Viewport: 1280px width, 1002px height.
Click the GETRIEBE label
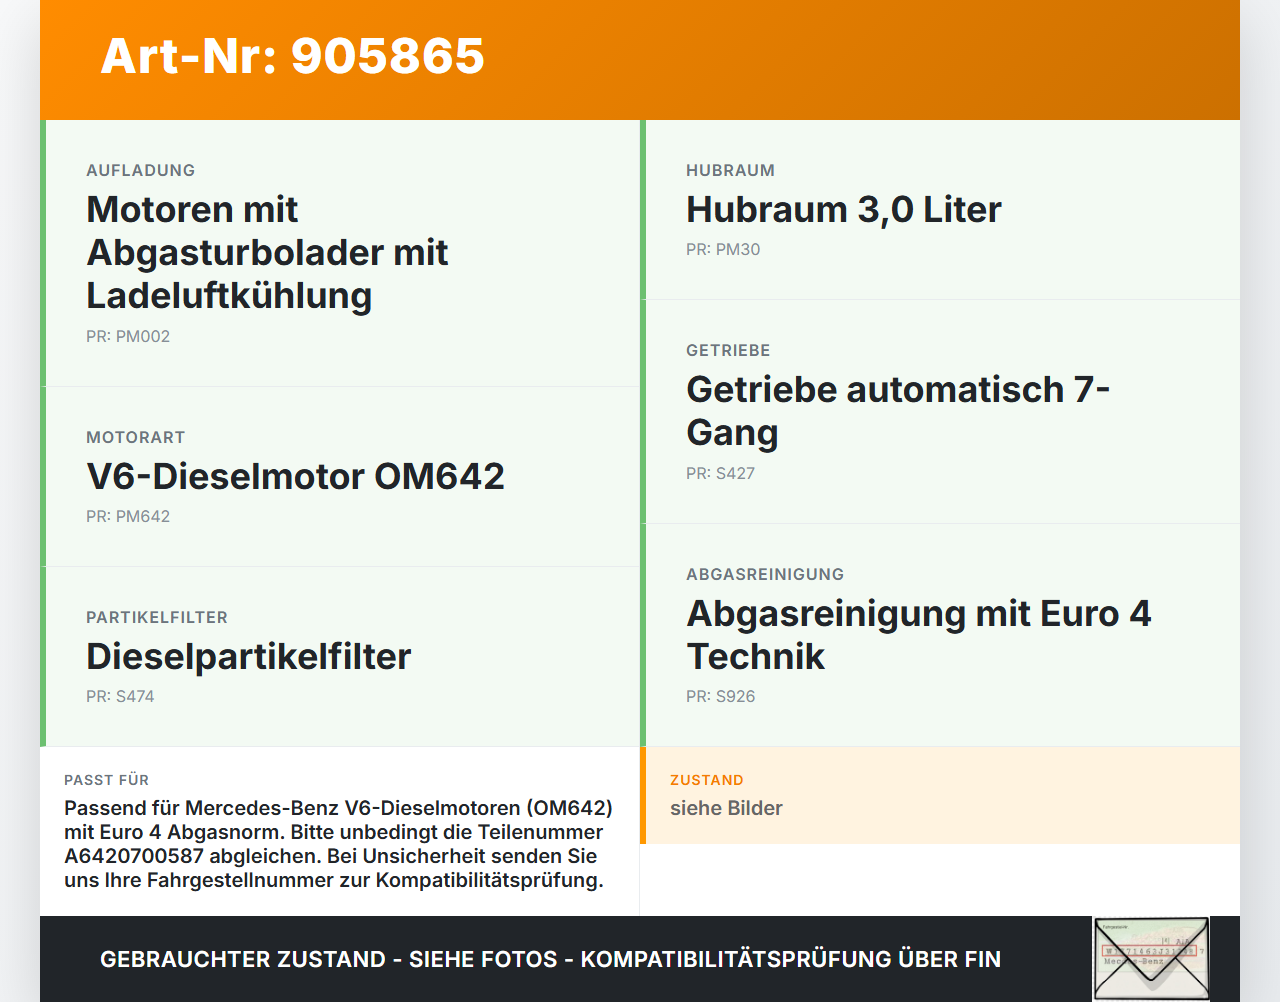tap(728, 350)
